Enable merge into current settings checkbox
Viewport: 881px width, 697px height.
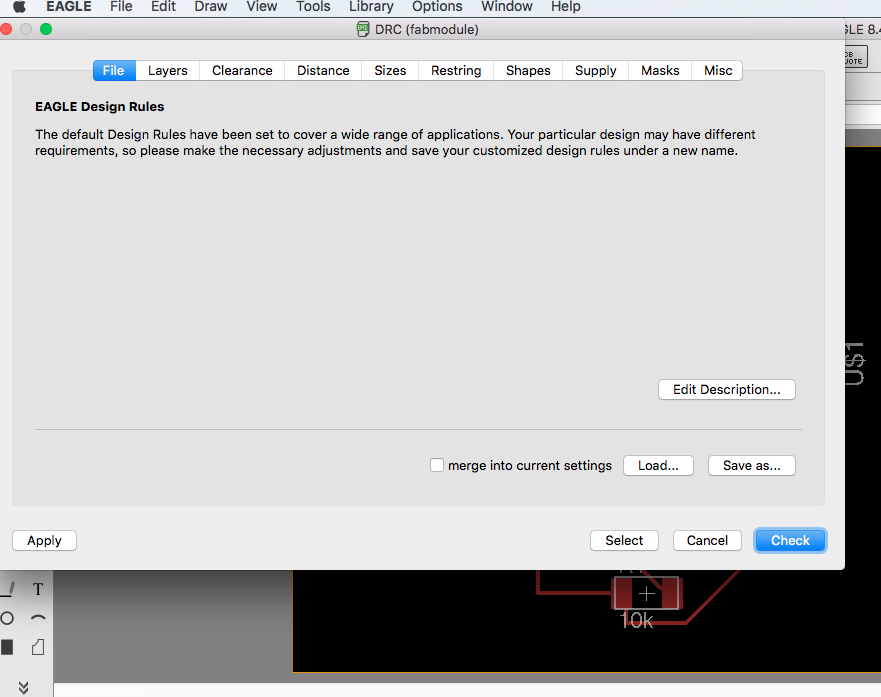point(437,465)
